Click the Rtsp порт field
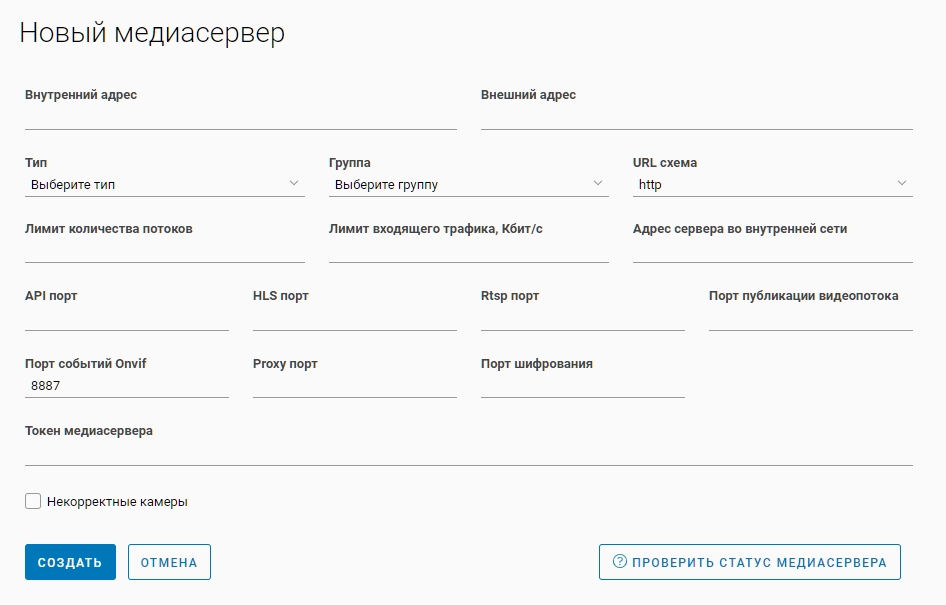This screenshot has height=605, width=946. click(x=582, y=318)
